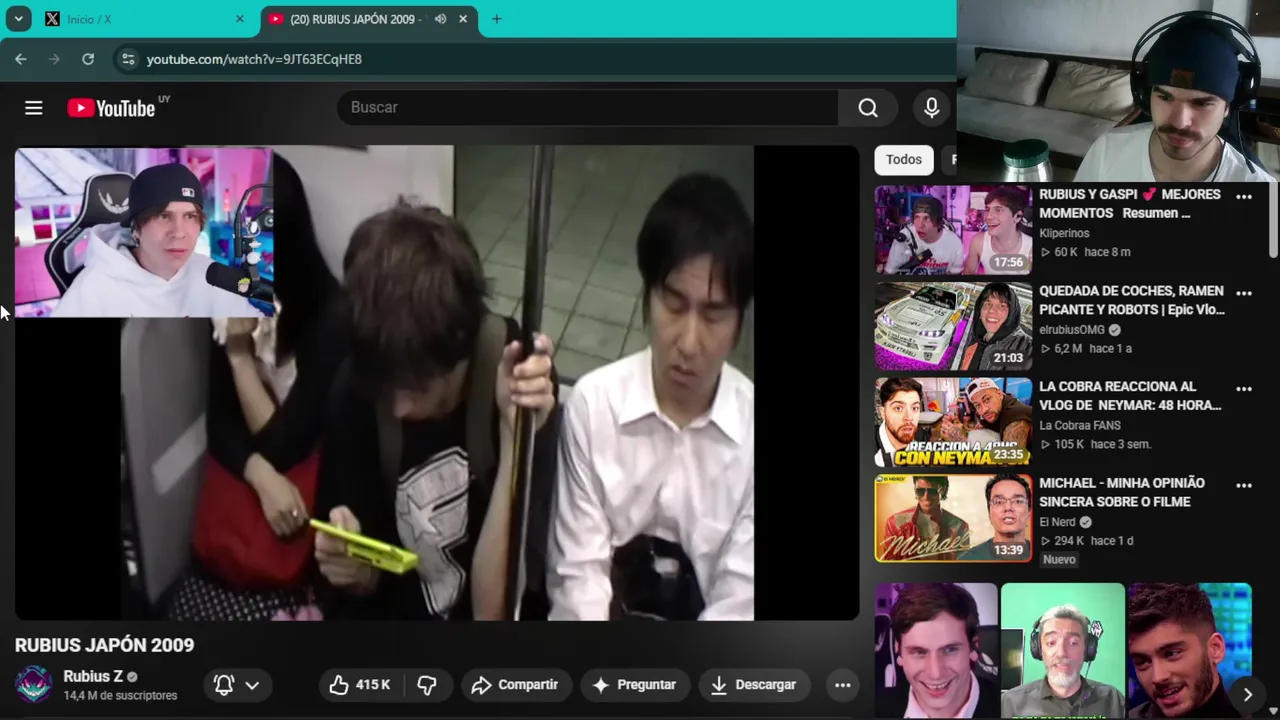Open the YouTube hamburger guide menu

click(34, 108)
